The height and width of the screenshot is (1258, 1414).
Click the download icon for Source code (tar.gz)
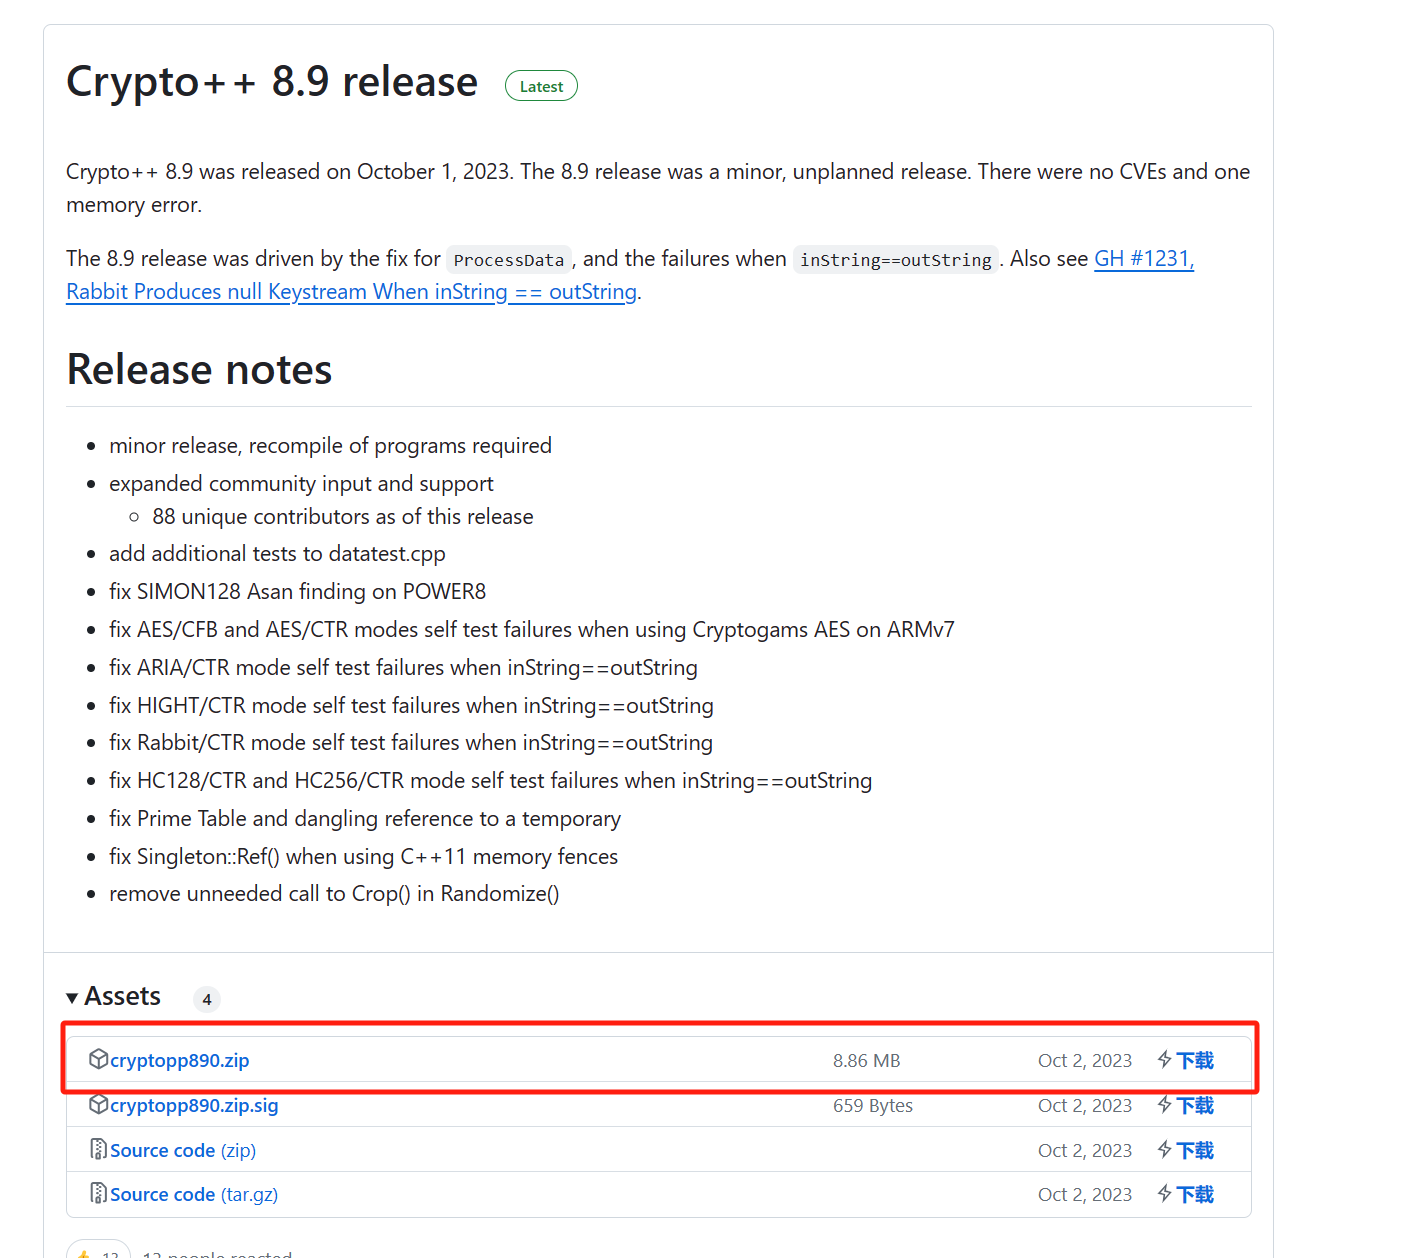[x=1163, y=1193]
